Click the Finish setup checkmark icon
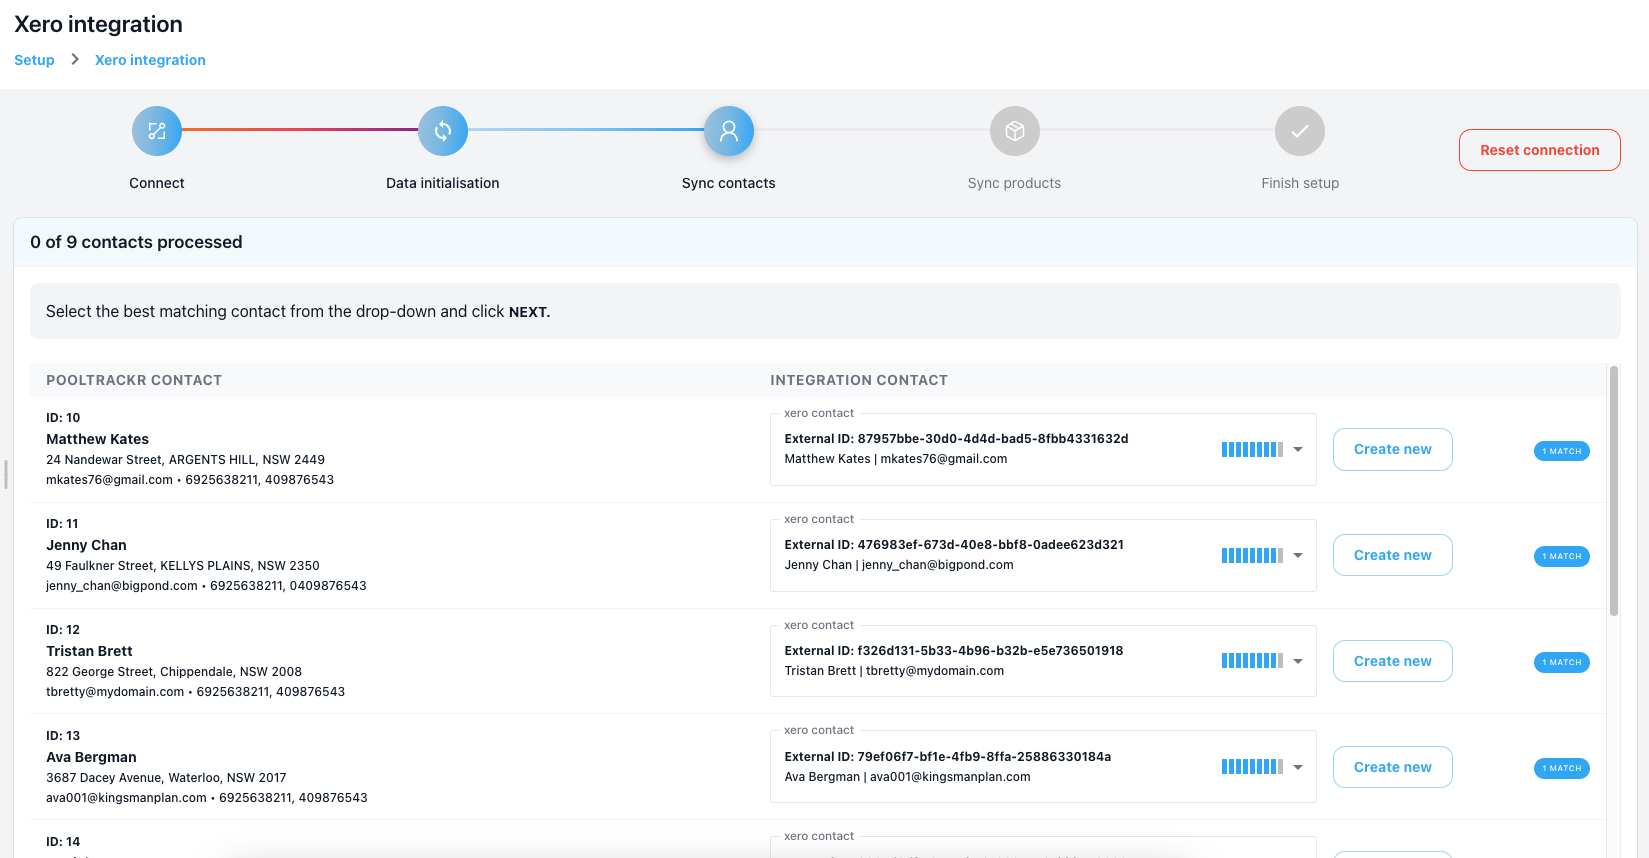Viewport: 1649px width, 858px height. pos(1300,131)
